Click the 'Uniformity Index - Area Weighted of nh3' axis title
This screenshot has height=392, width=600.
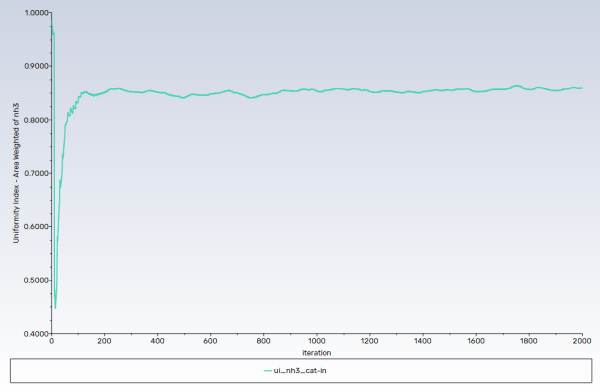[16, 173]
